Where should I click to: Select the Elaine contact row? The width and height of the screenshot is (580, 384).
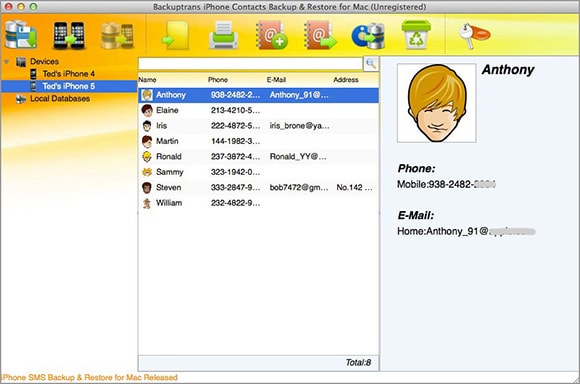[x=259, y=110]
